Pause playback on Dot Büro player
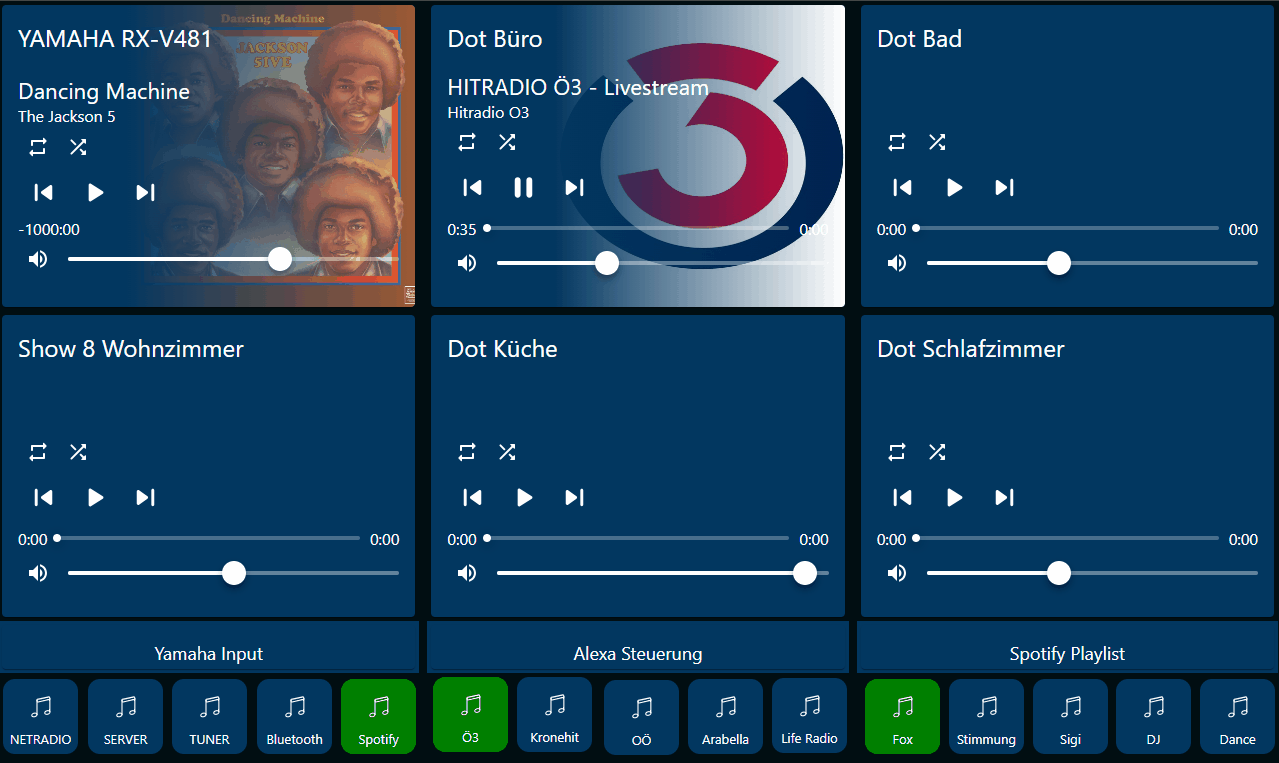This screenshot has height=763, width=1279. click(x=523, y=187)
